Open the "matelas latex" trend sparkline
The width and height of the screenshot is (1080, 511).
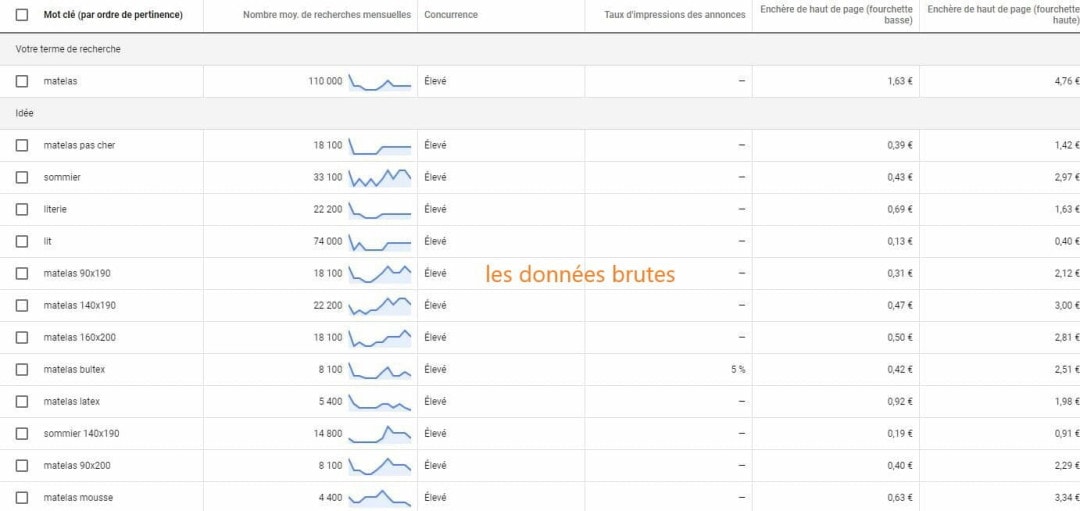coord(380,402)
